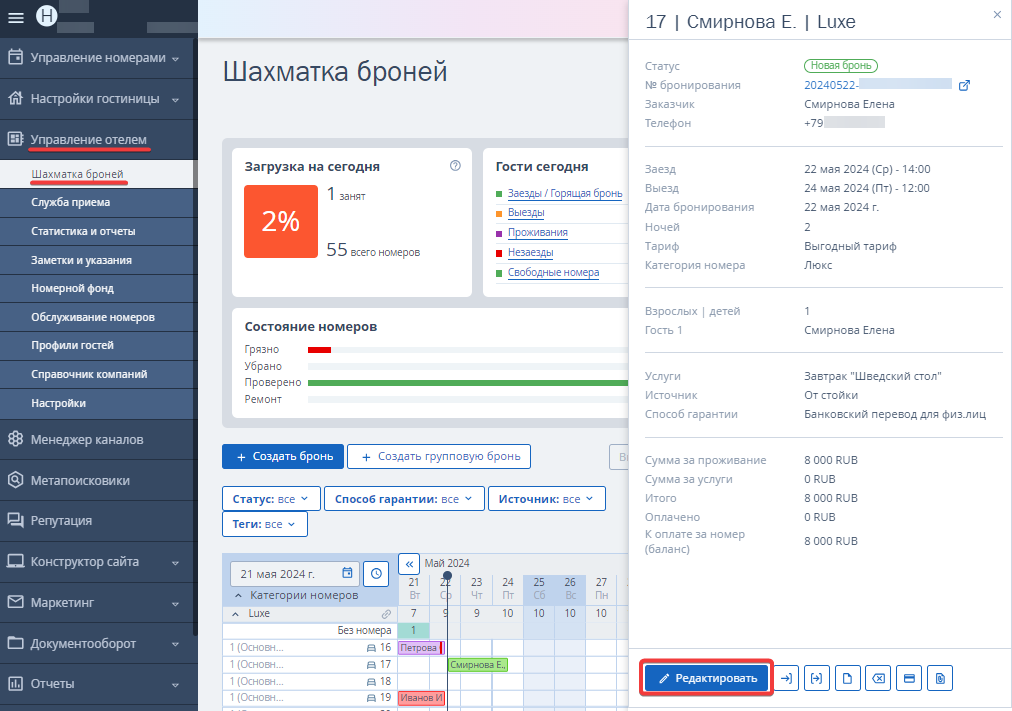Expand Управление номерами sidebar section

pos(176,59)
